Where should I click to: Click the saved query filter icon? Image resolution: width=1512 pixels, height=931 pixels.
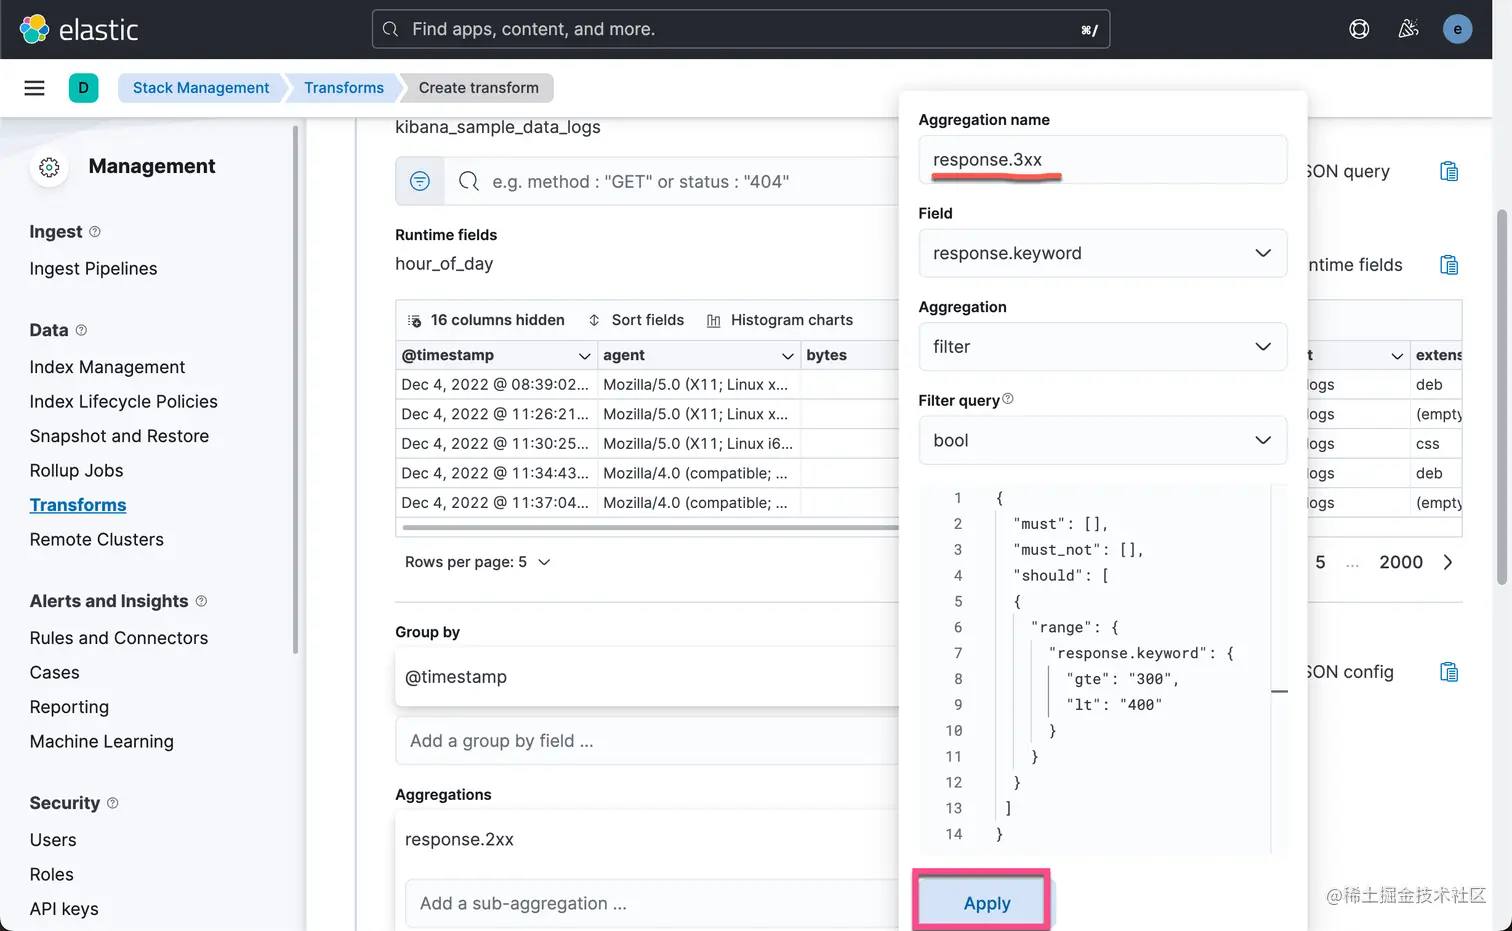click(x=420, y=181)
